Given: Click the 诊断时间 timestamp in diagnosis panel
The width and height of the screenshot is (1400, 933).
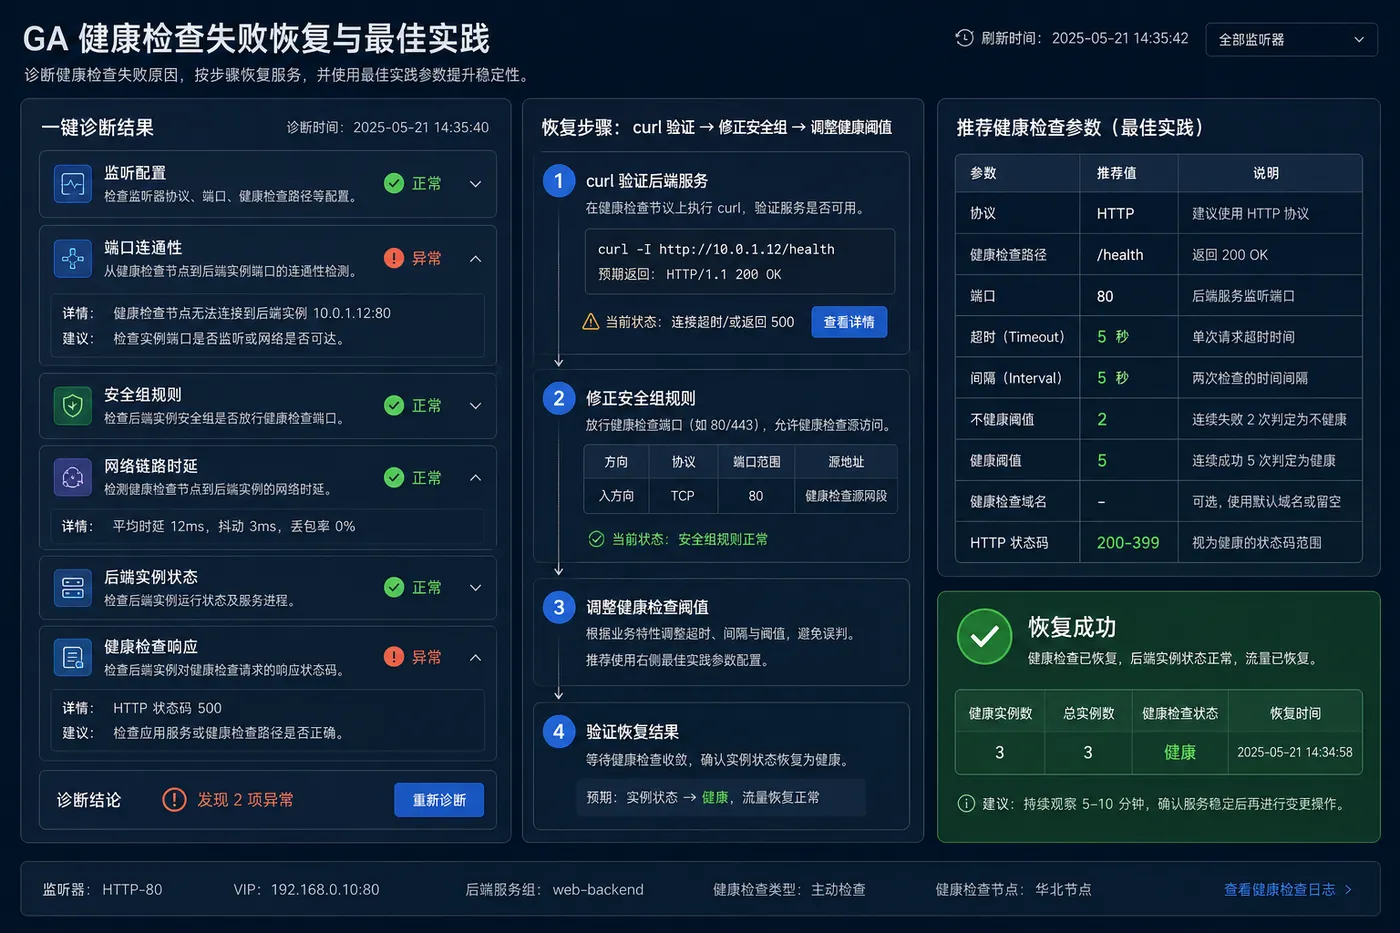Looking at the screenshot, I should click(x=387, y=127).
